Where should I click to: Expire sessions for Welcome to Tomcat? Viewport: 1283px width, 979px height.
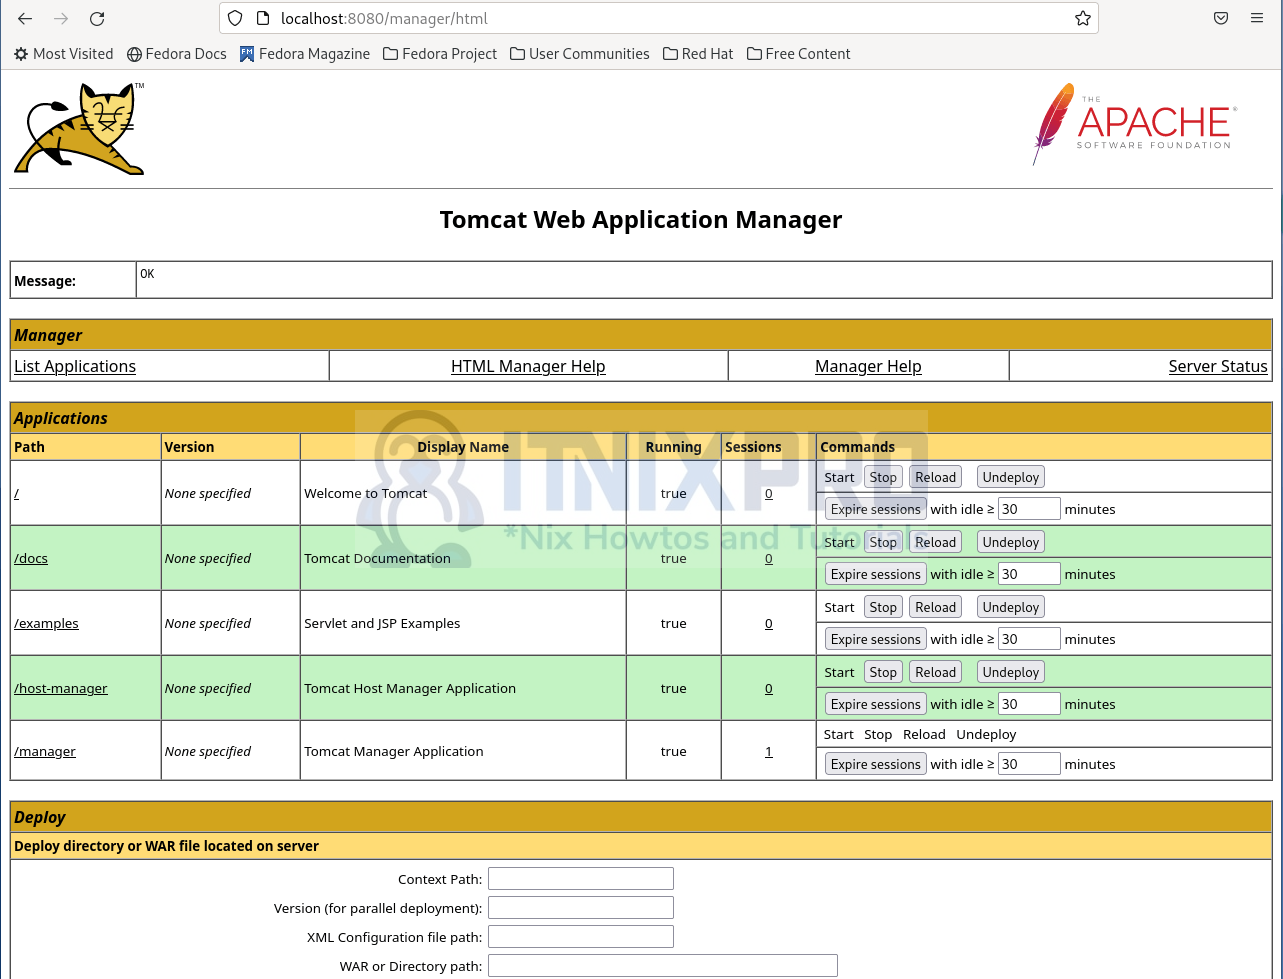(876, 509)
